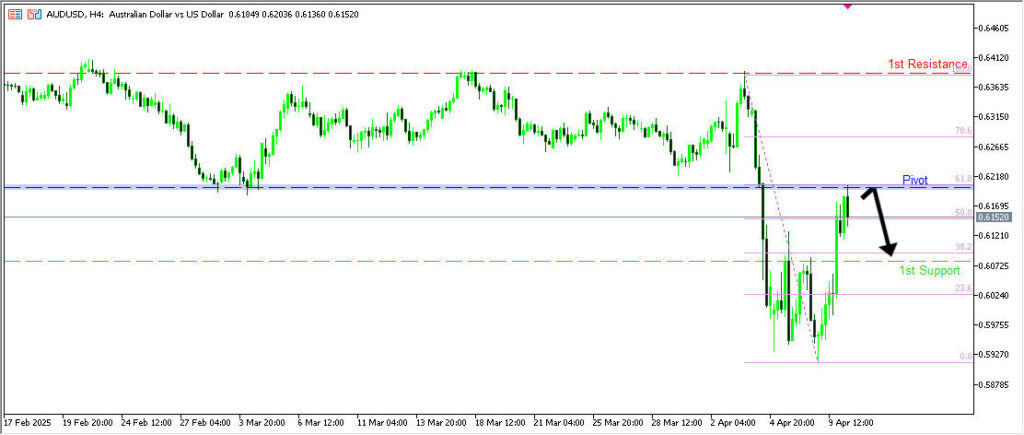Select the blue Pivot label
The height and width of the screenshot is (435, 1024).
pyautogui.click(x=915, y=180)
